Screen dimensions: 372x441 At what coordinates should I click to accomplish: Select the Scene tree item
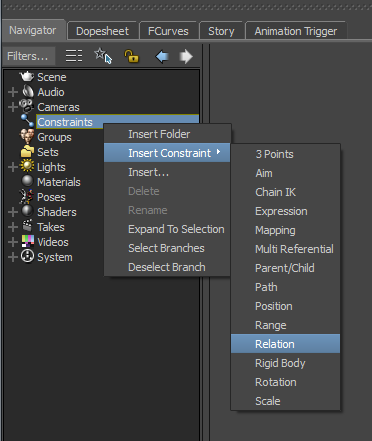point(52,77)
